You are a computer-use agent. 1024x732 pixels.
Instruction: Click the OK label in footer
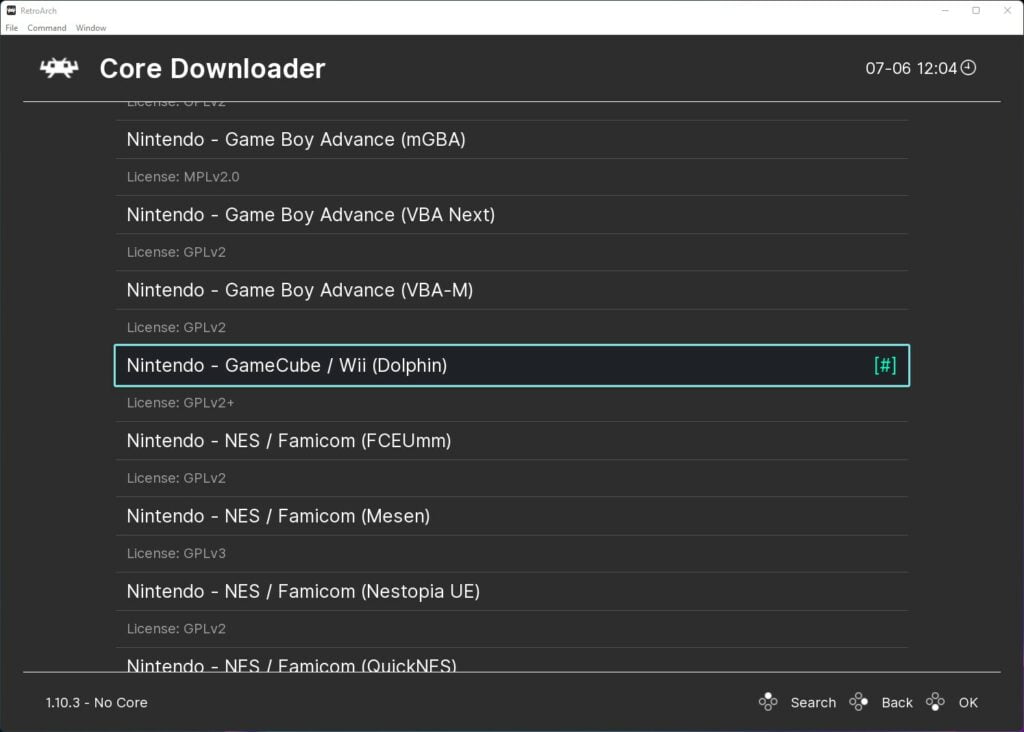coord(968,703)
